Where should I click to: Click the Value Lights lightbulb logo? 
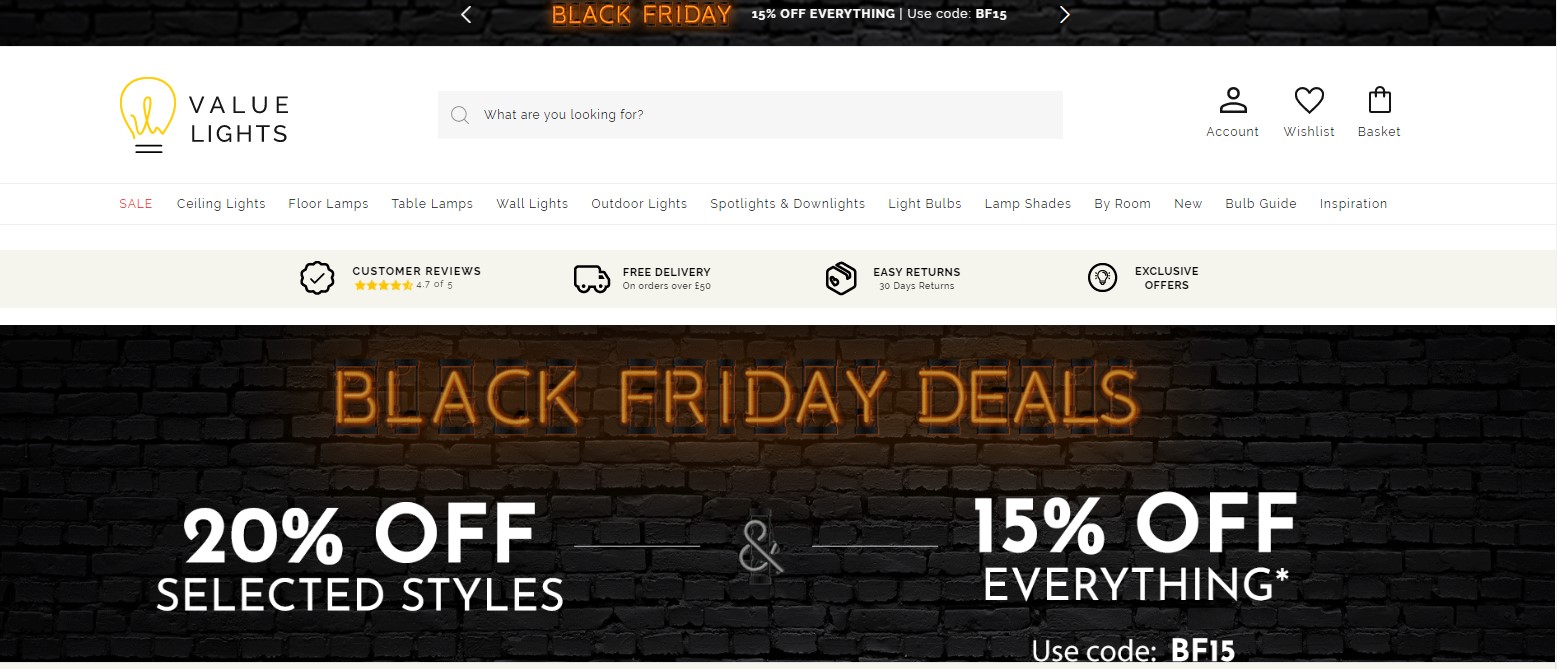[148, 115]
